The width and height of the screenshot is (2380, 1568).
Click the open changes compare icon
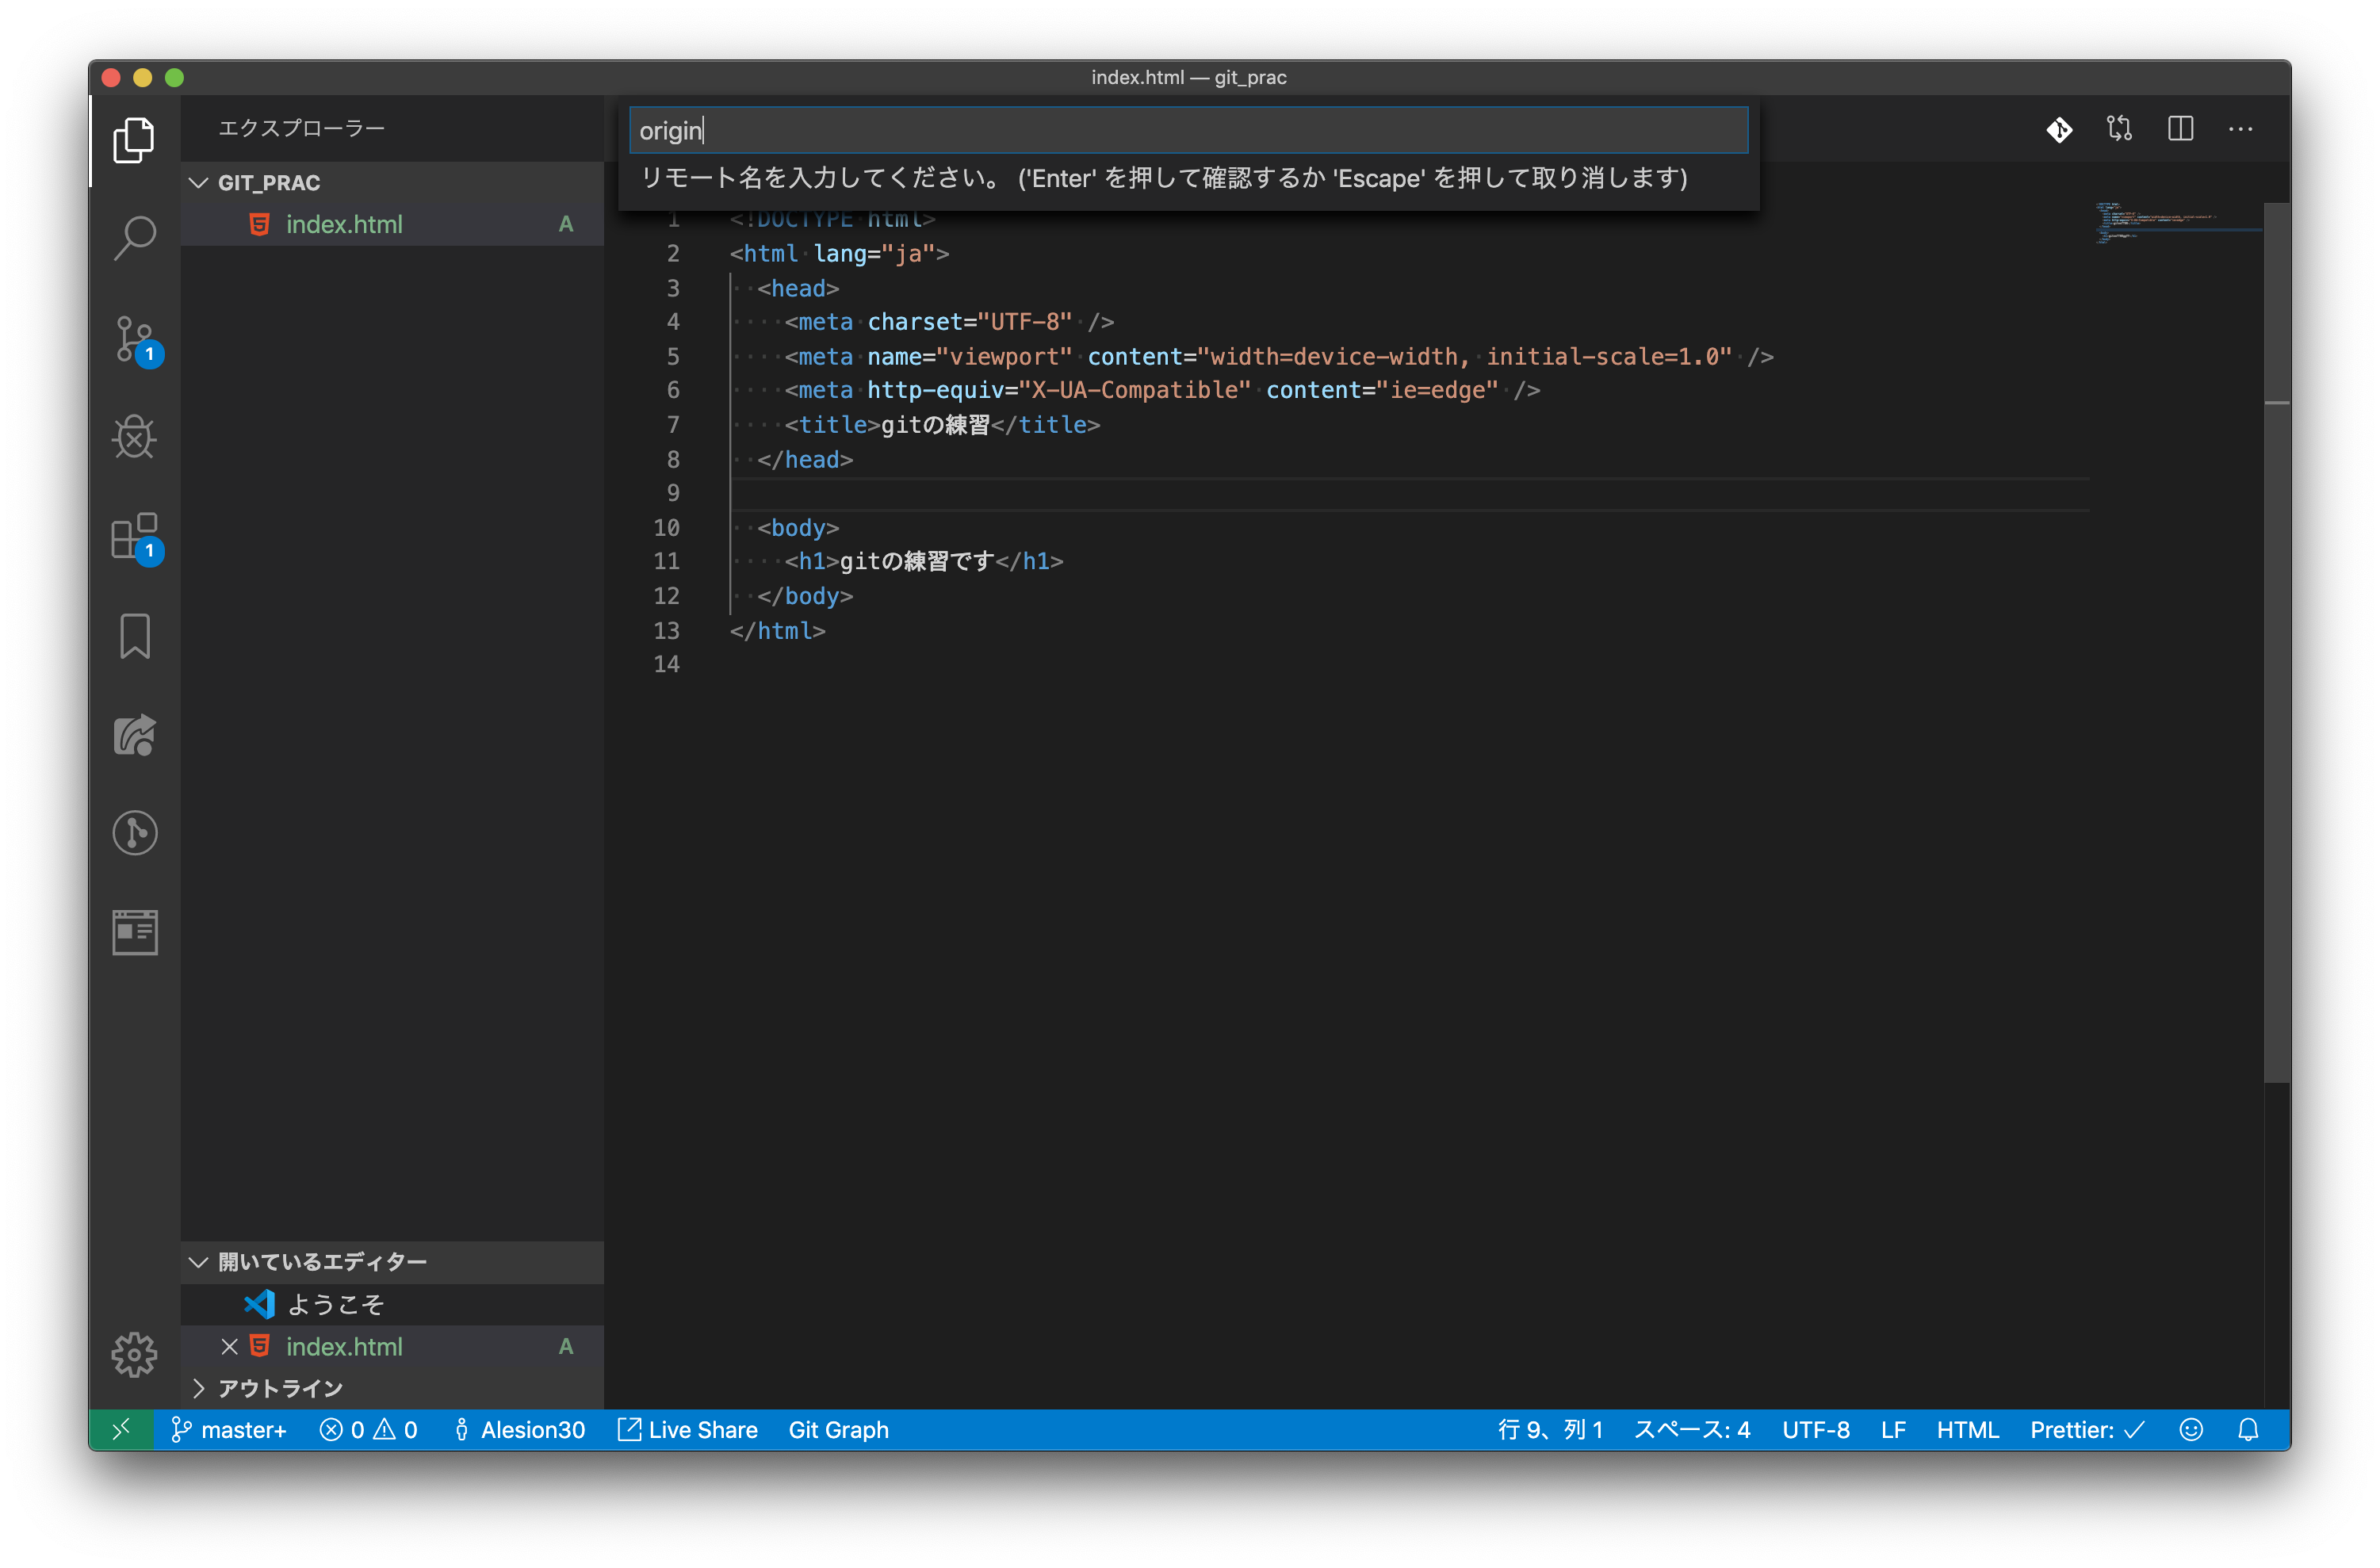pyautogui.click(x=2119, y=129)
